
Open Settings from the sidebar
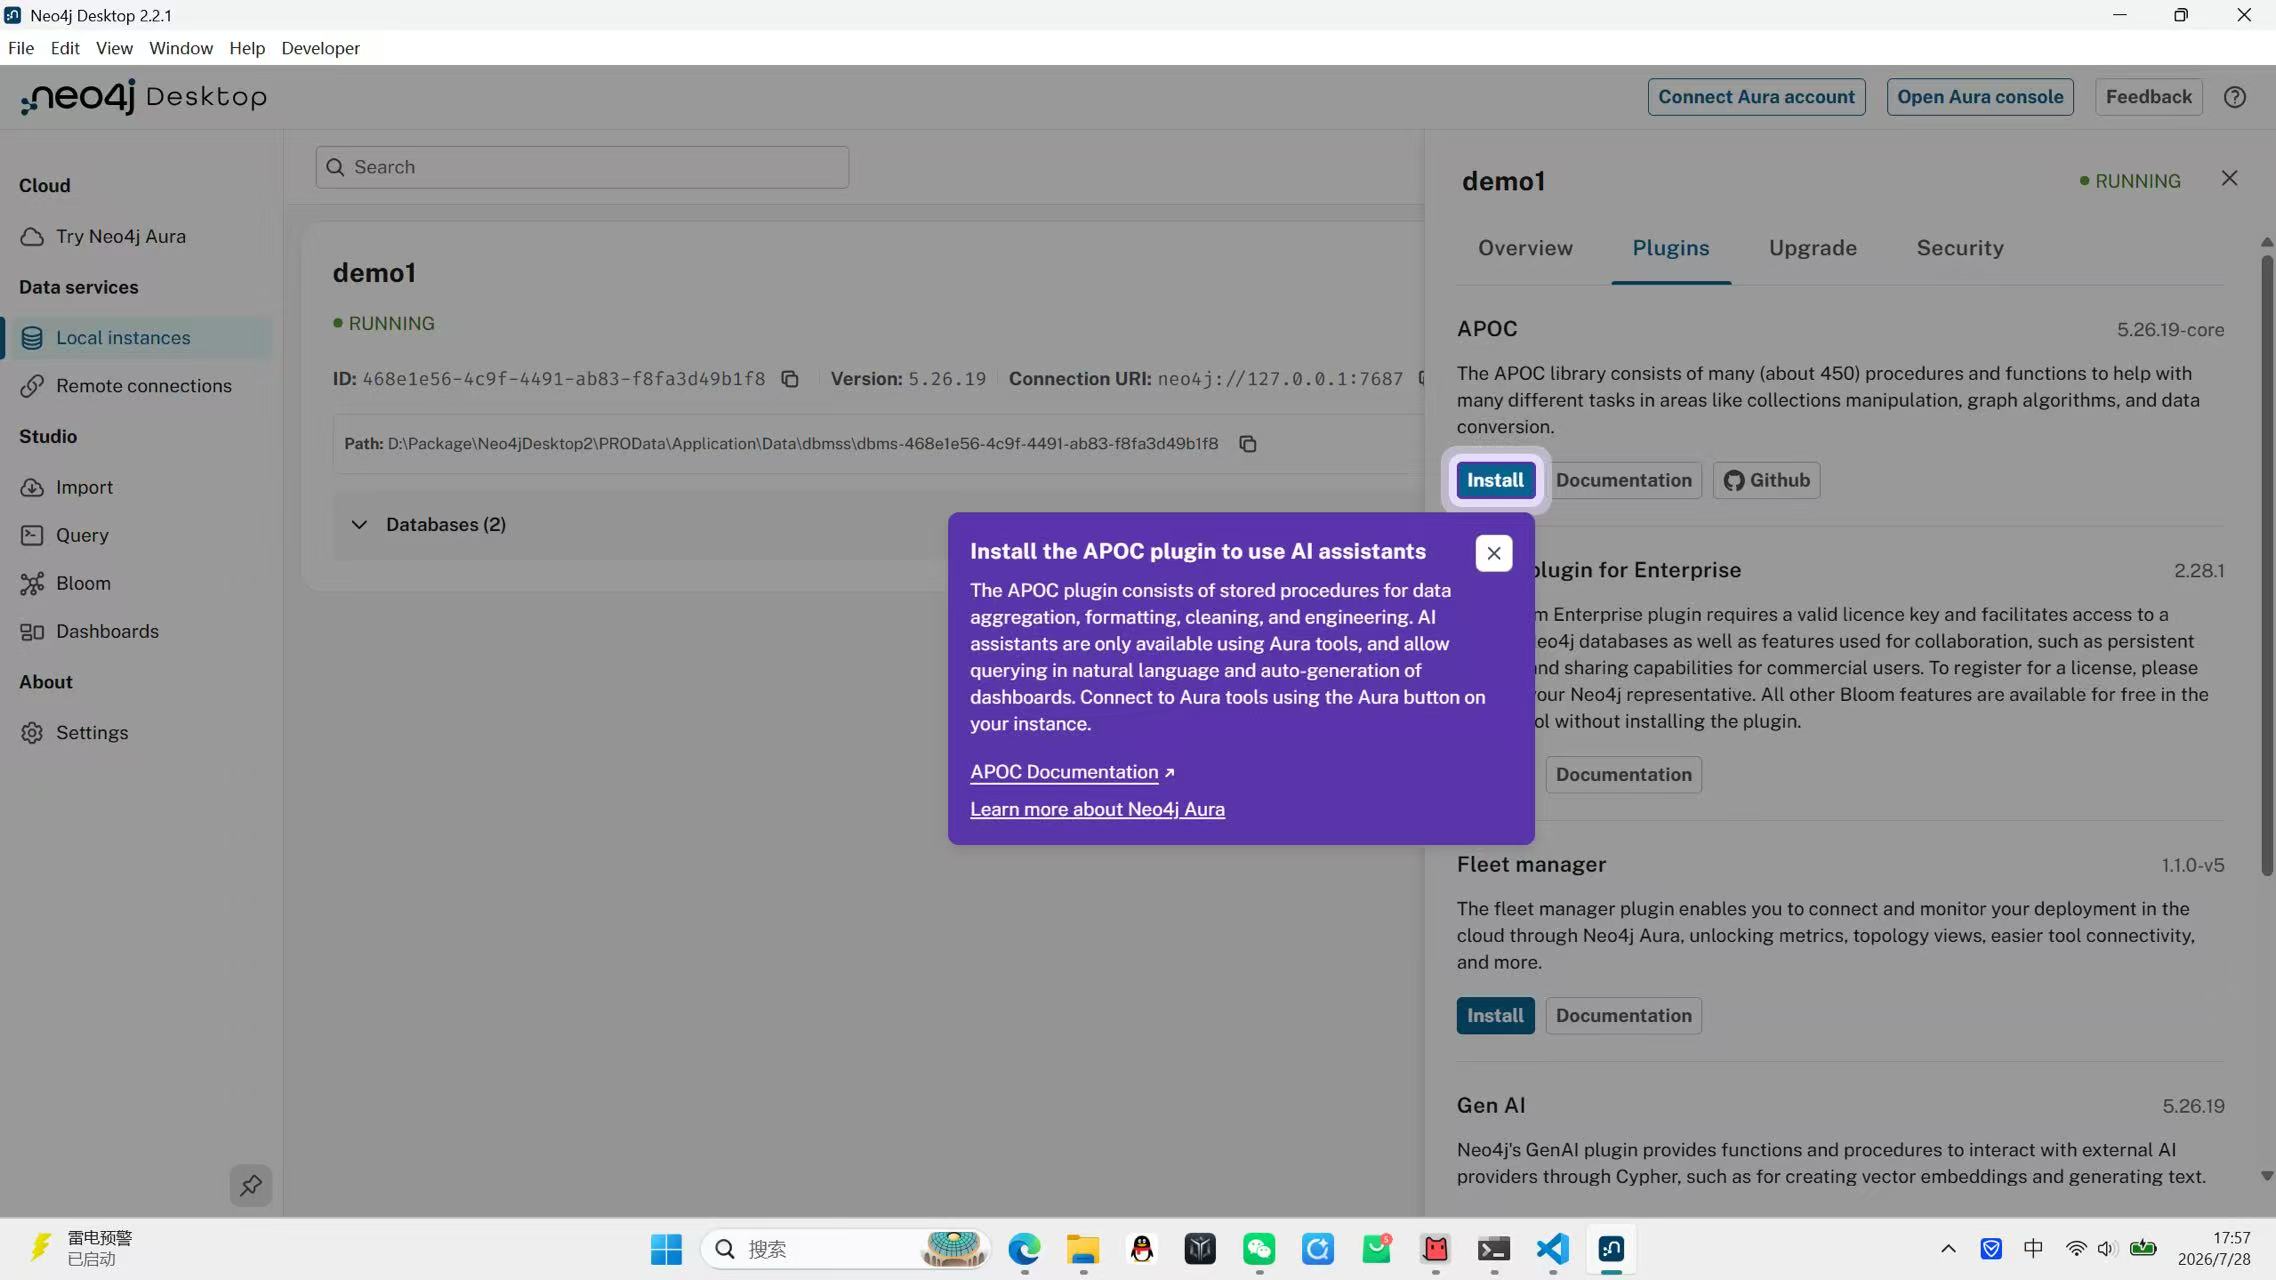coord(92,733)
